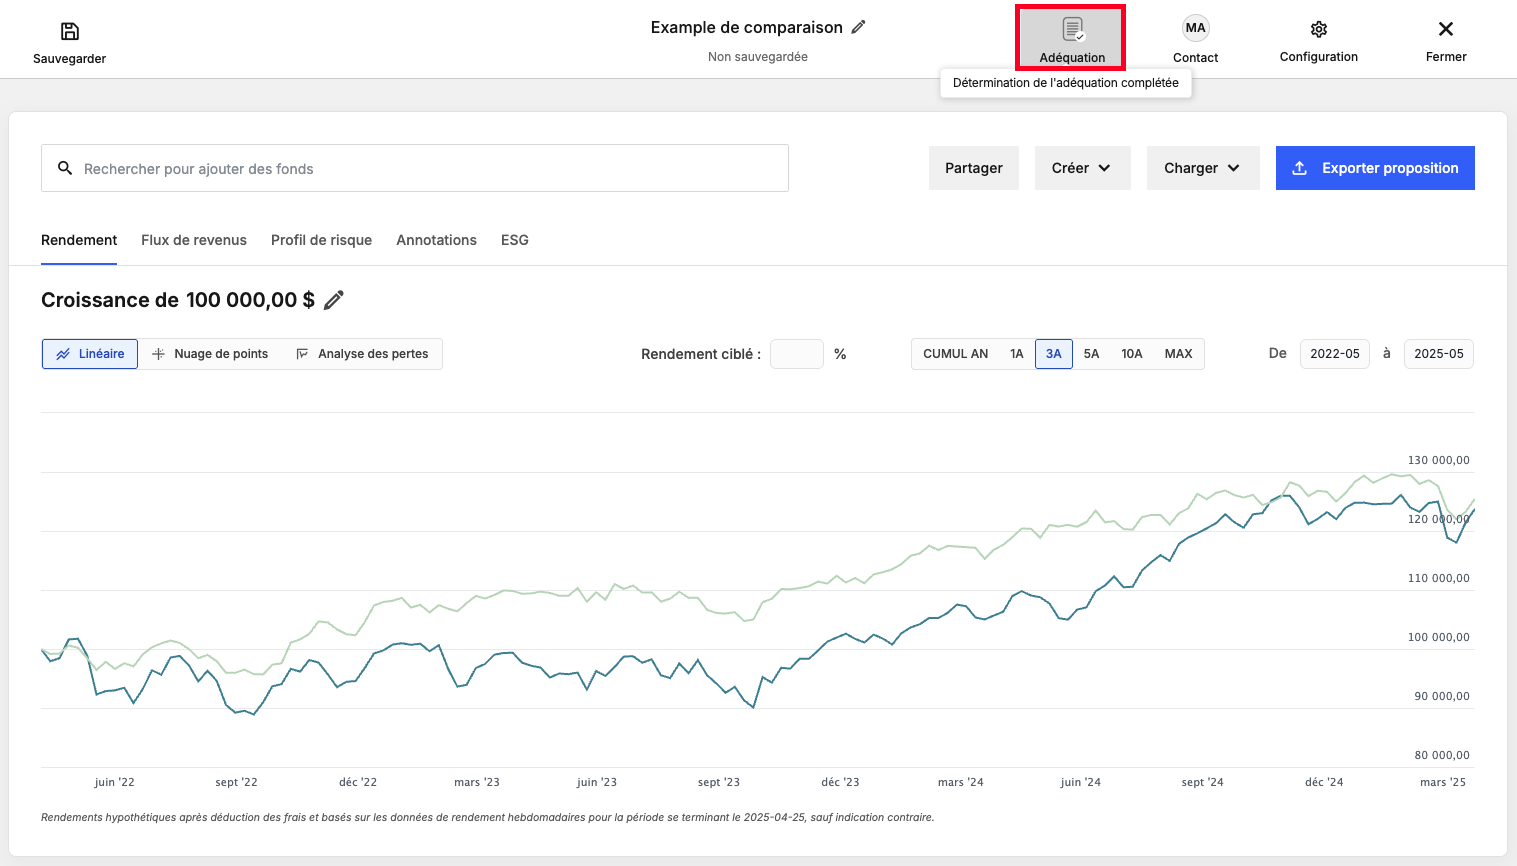Open the end date 2025-05 picker
This screenshot has height=866, width=1517.
pos(1439,354)
